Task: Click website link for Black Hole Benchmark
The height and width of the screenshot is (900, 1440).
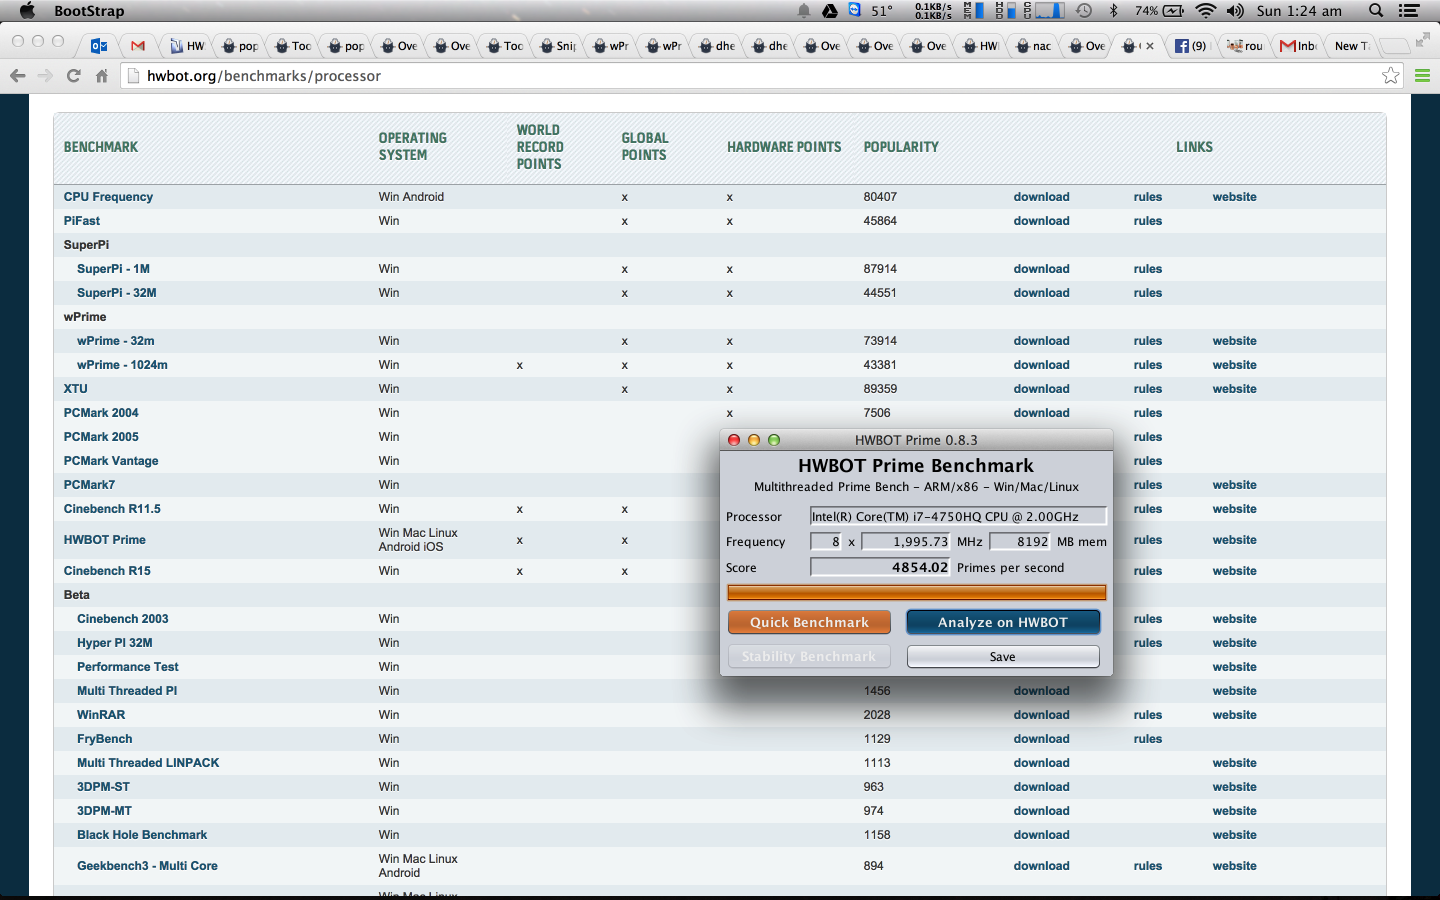Action: point(1234,835)
